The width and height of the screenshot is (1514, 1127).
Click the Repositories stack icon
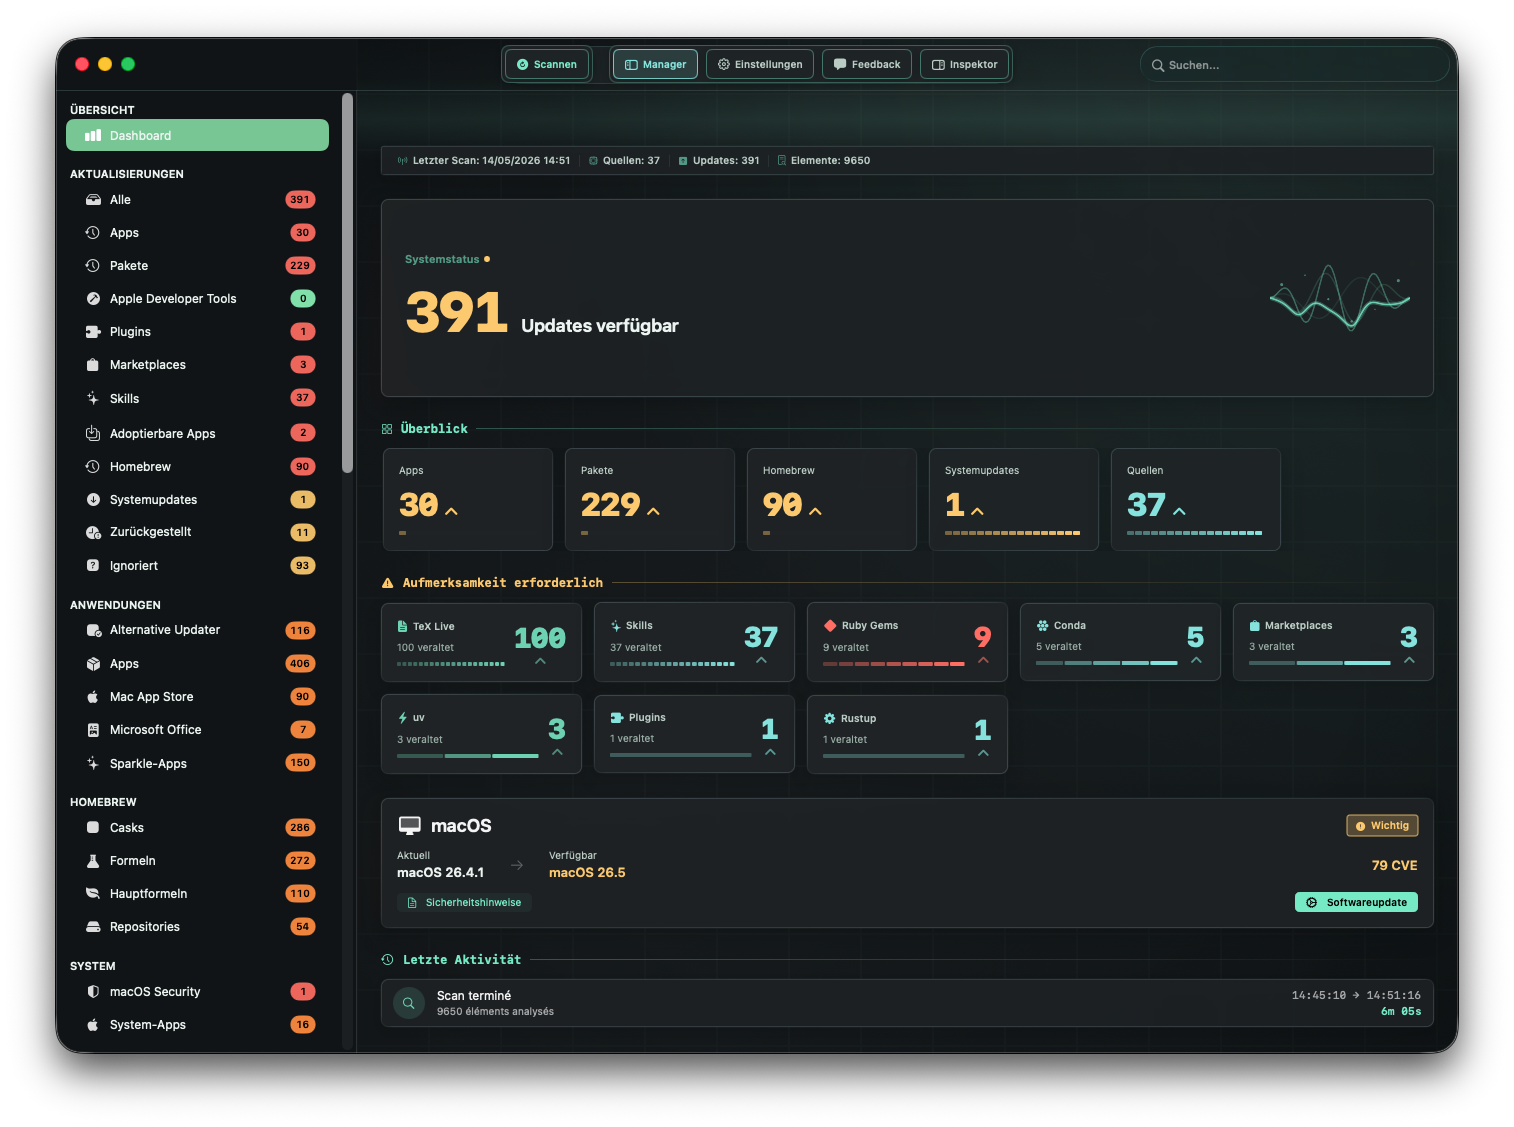(93, 927)
